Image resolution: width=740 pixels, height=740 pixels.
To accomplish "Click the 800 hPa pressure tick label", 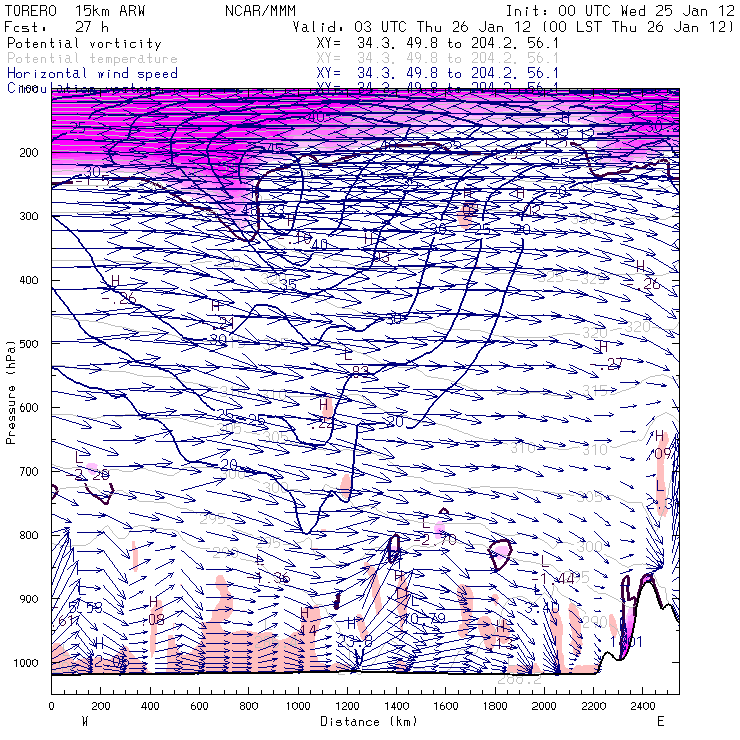I will coord(29,535).
